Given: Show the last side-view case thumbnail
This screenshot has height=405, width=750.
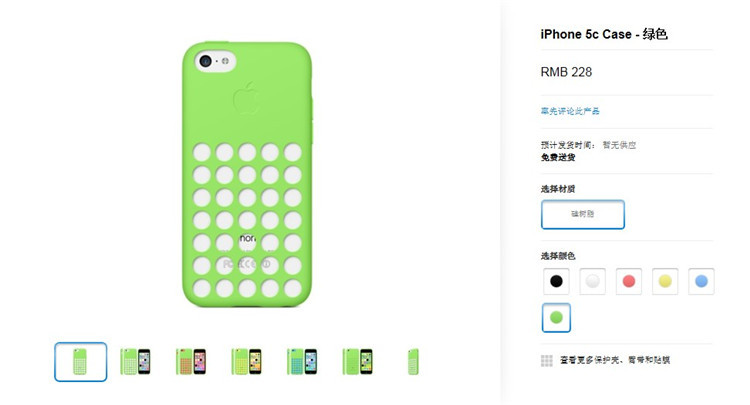Looking at the screenshot, I should [413, 361].
